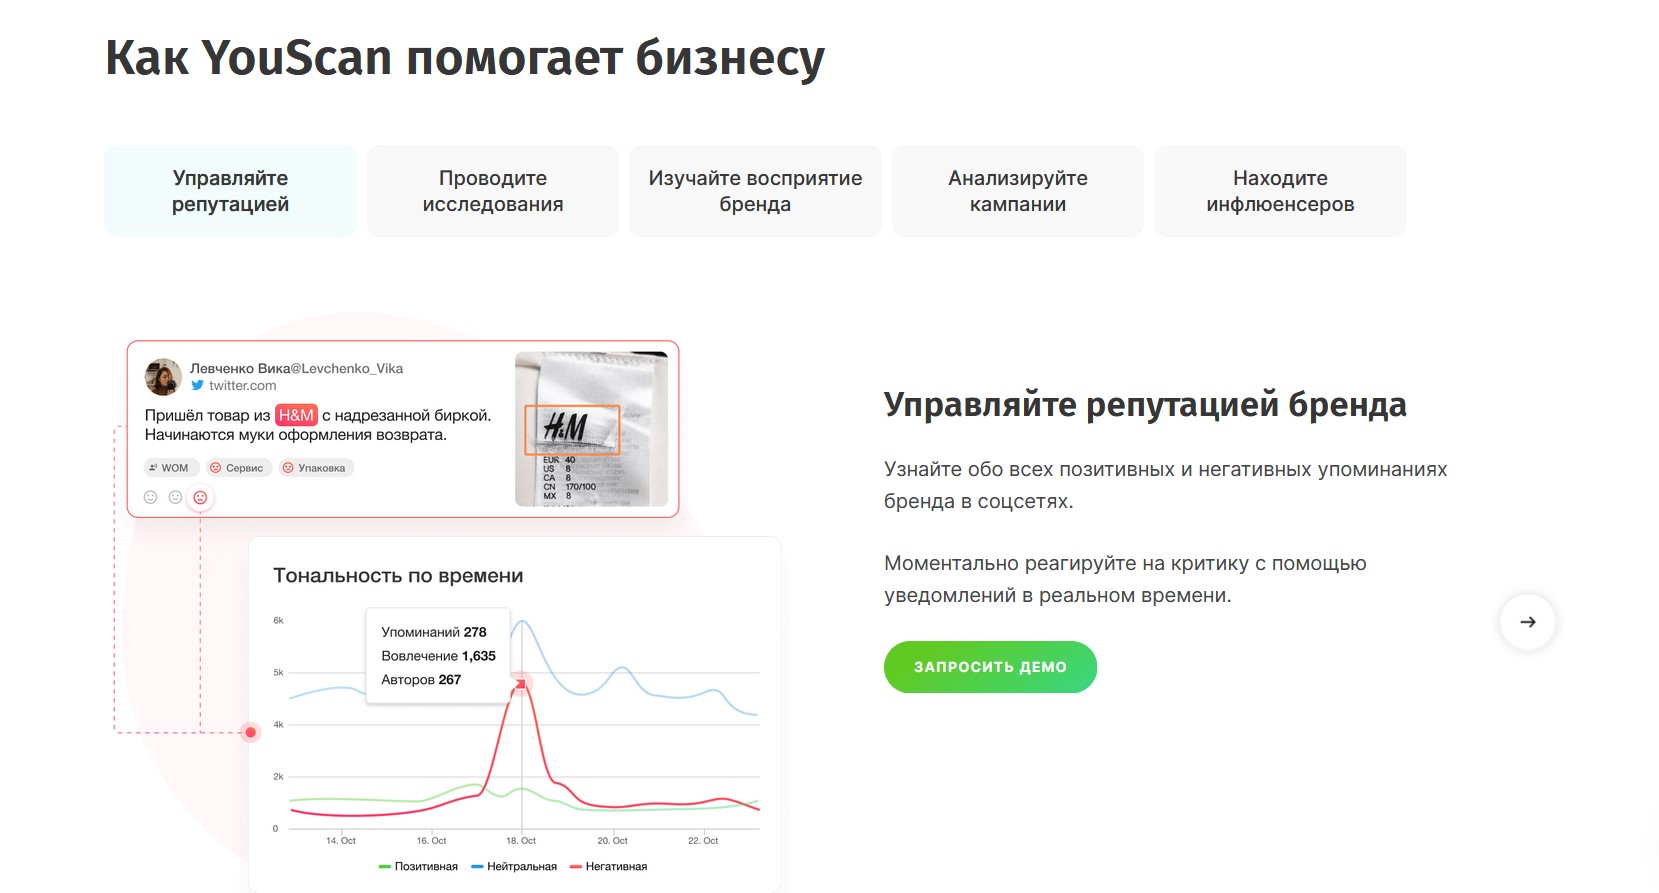Image resolution: width=1659 pixels, height=893 pixels.
Task: Click the WOM tag chip
Action: tap(170, 468)
